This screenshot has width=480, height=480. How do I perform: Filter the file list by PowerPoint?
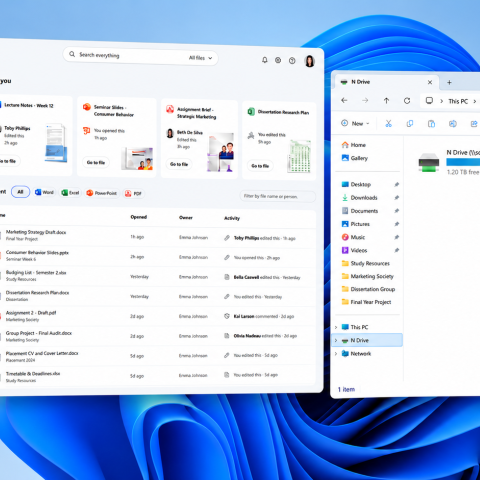click(101, 193)
